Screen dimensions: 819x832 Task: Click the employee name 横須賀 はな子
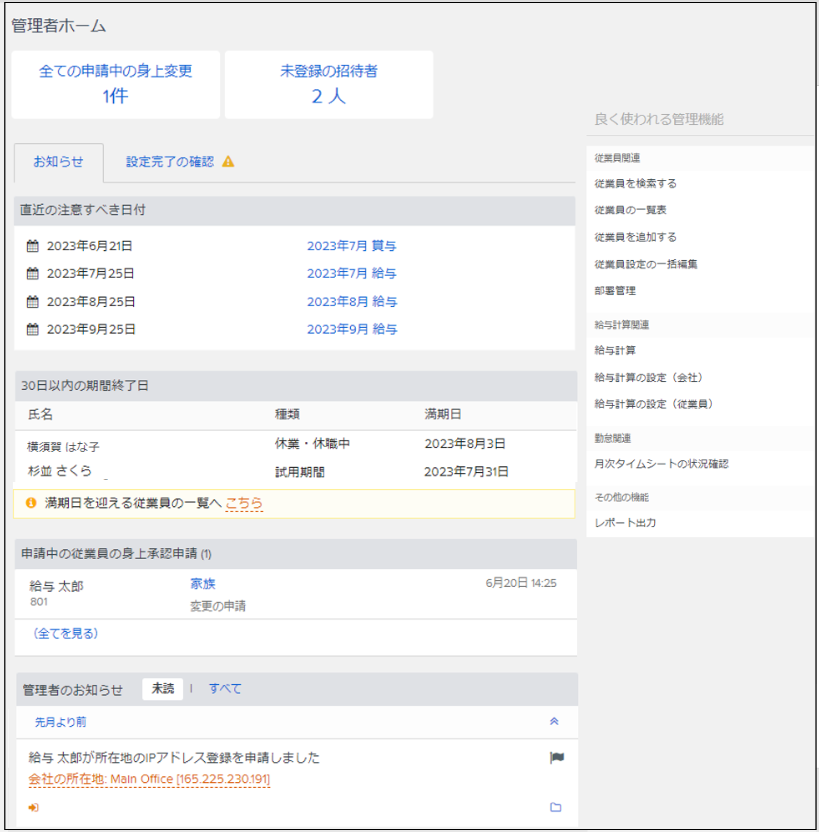click(x=63, y=447)
